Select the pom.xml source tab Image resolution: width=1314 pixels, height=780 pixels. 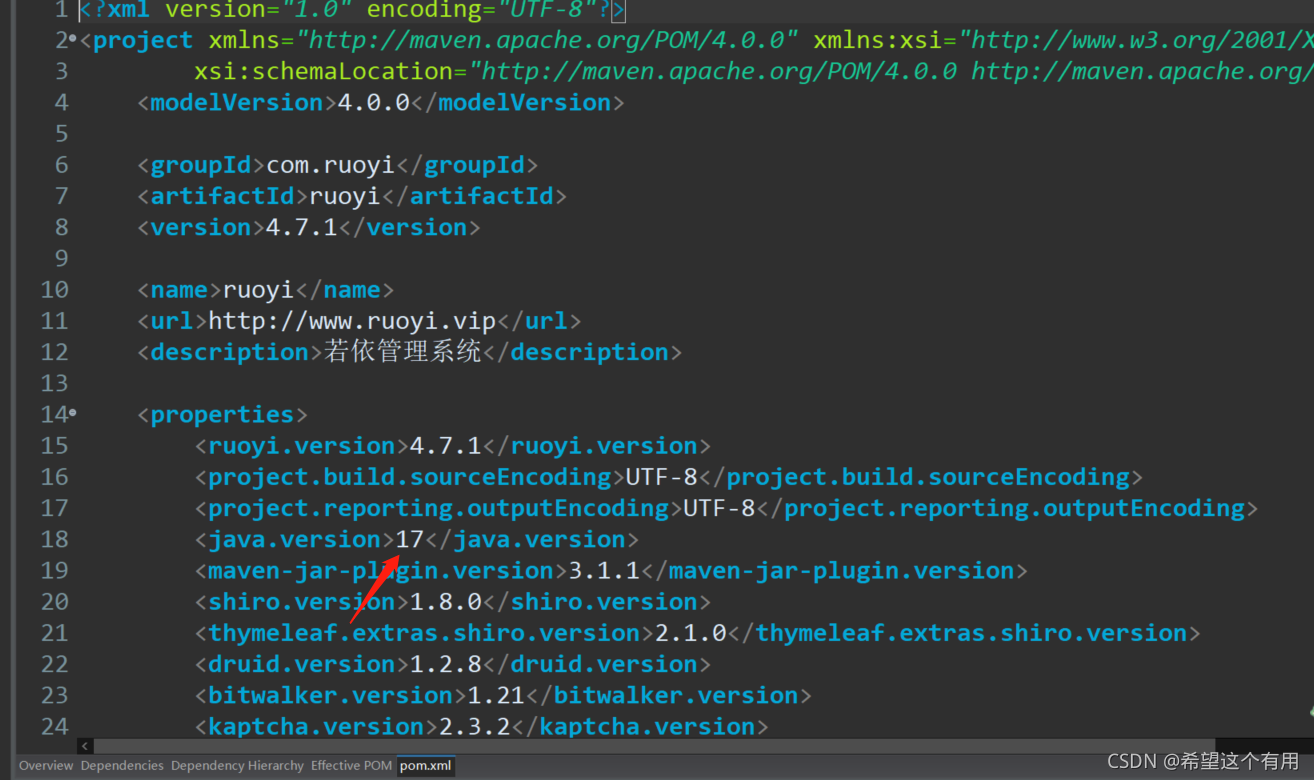(426, 766)
